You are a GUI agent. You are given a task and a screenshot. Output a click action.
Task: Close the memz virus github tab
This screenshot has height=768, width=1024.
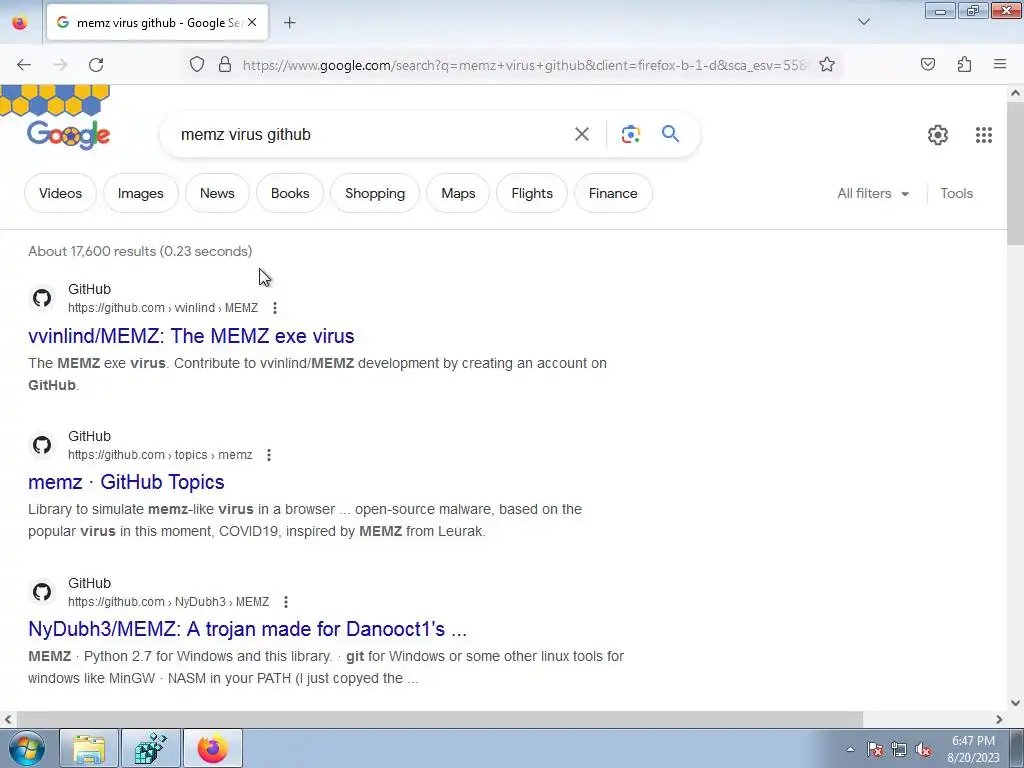(252, 23)
